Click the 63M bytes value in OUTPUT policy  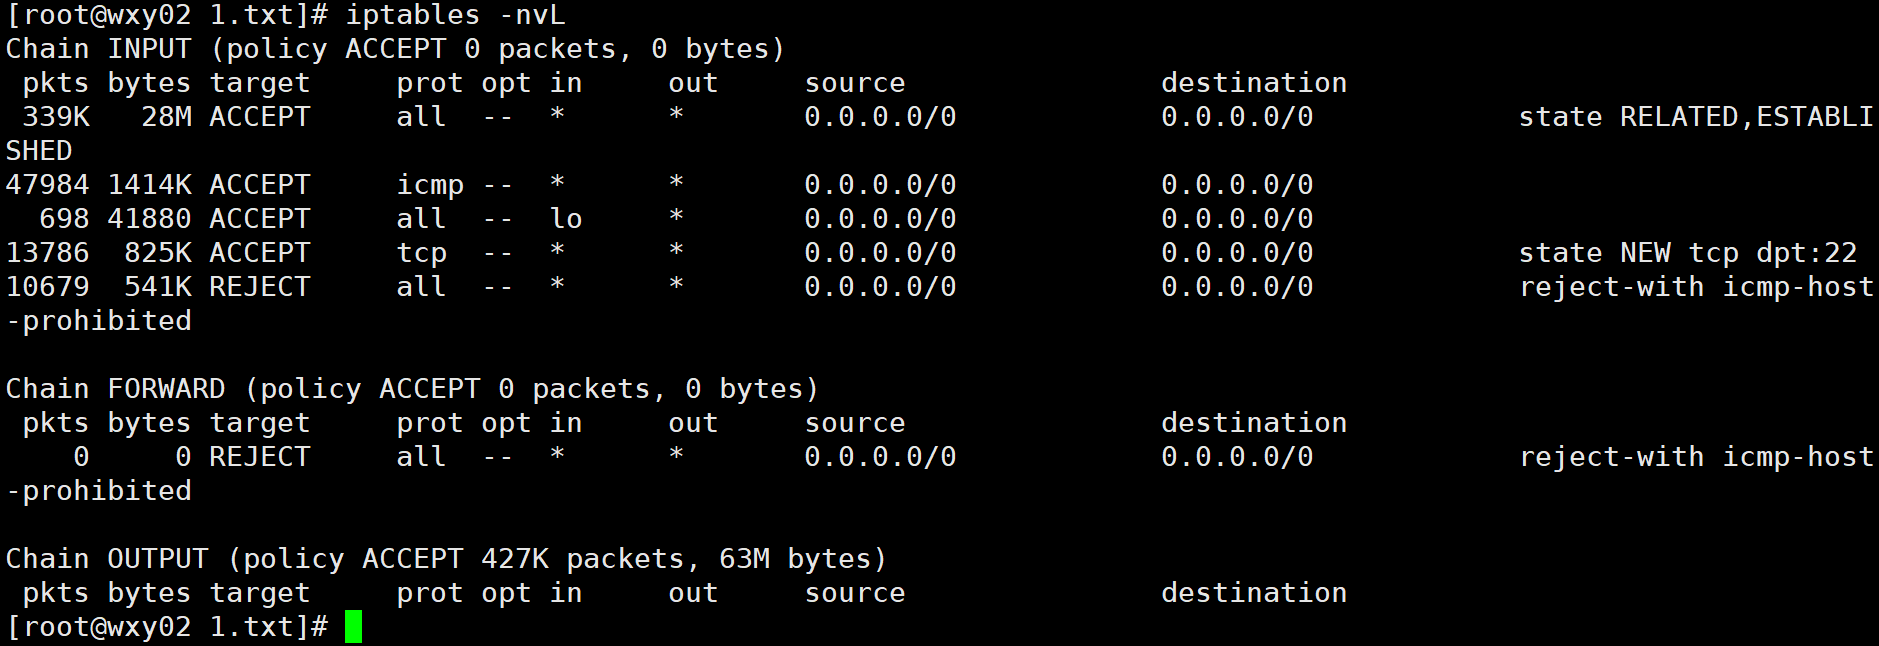(744, 559)
